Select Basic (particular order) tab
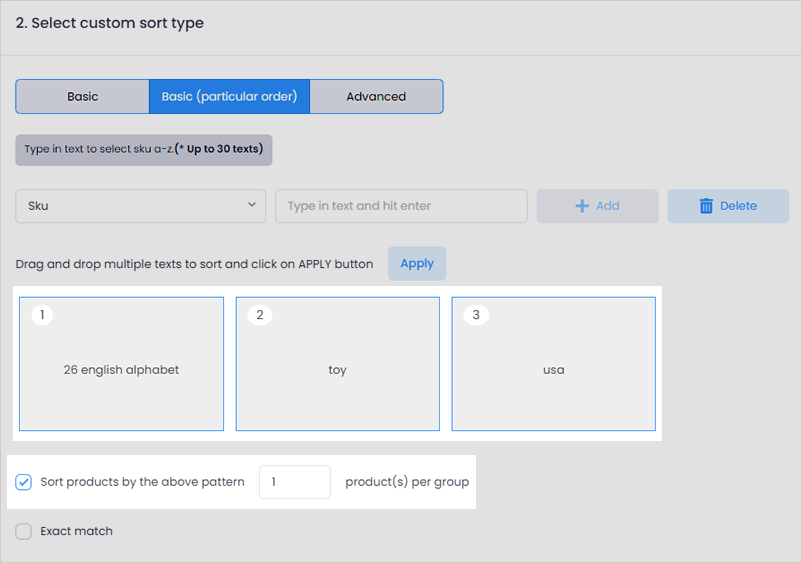The height and width of the screenshot is (563, 802). [x=229, y=97]
